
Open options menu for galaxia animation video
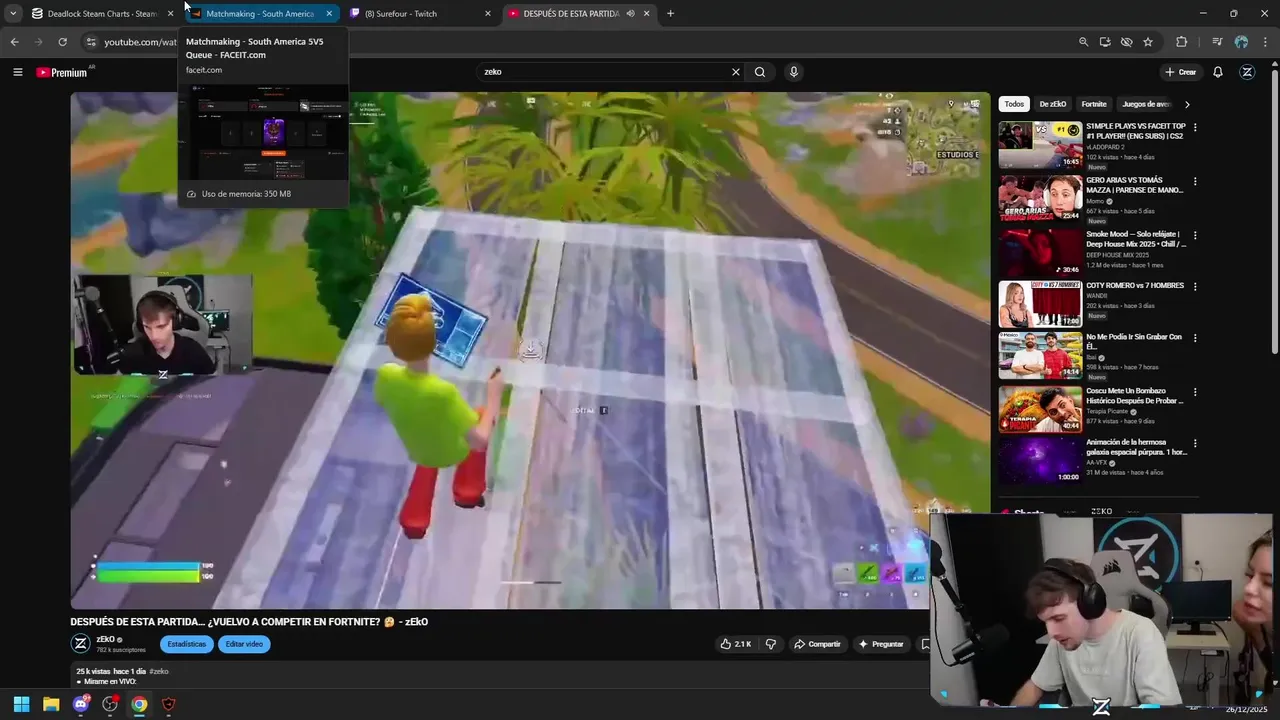tap(1195, 443)
